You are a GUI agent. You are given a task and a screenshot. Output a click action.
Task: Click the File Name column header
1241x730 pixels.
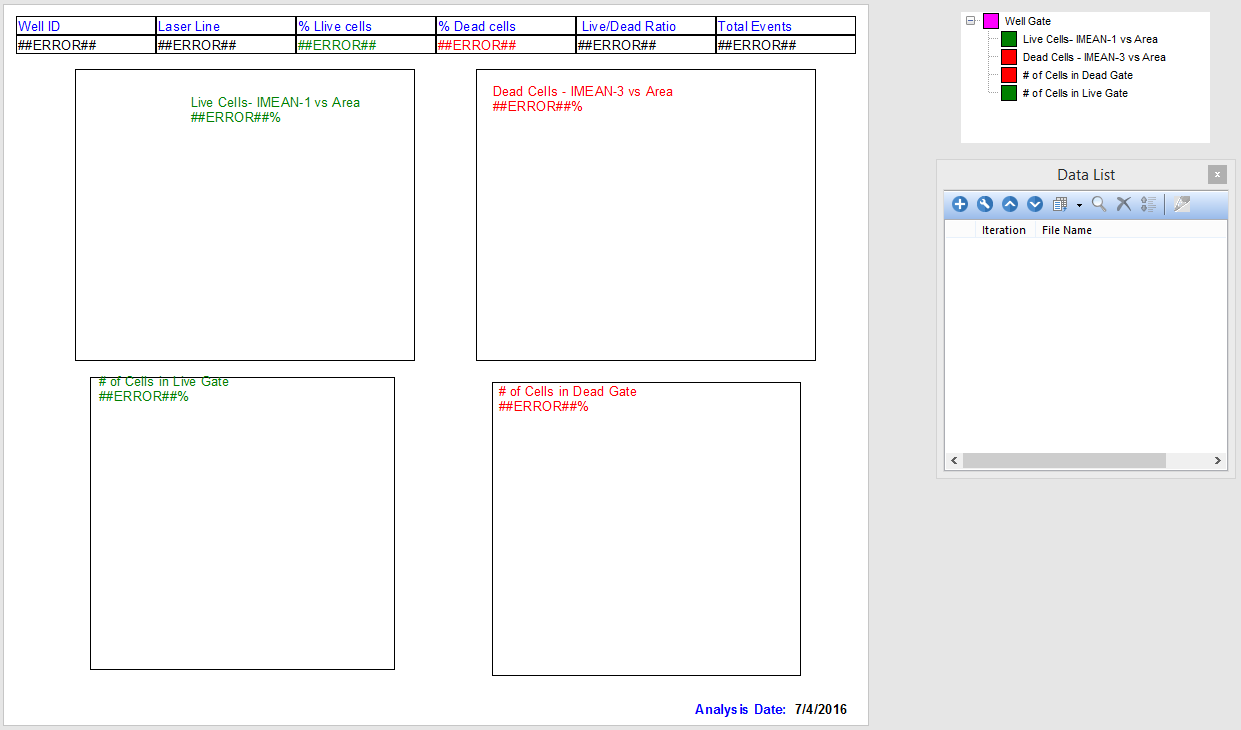coord(1067,230)
